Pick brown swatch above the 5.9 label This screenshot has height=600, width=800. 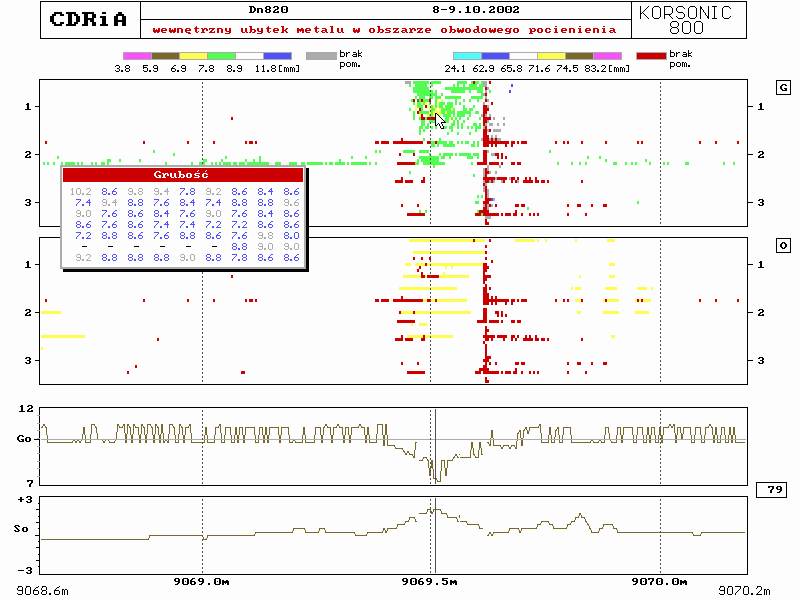pyautogui.click(x=165, y=56)
